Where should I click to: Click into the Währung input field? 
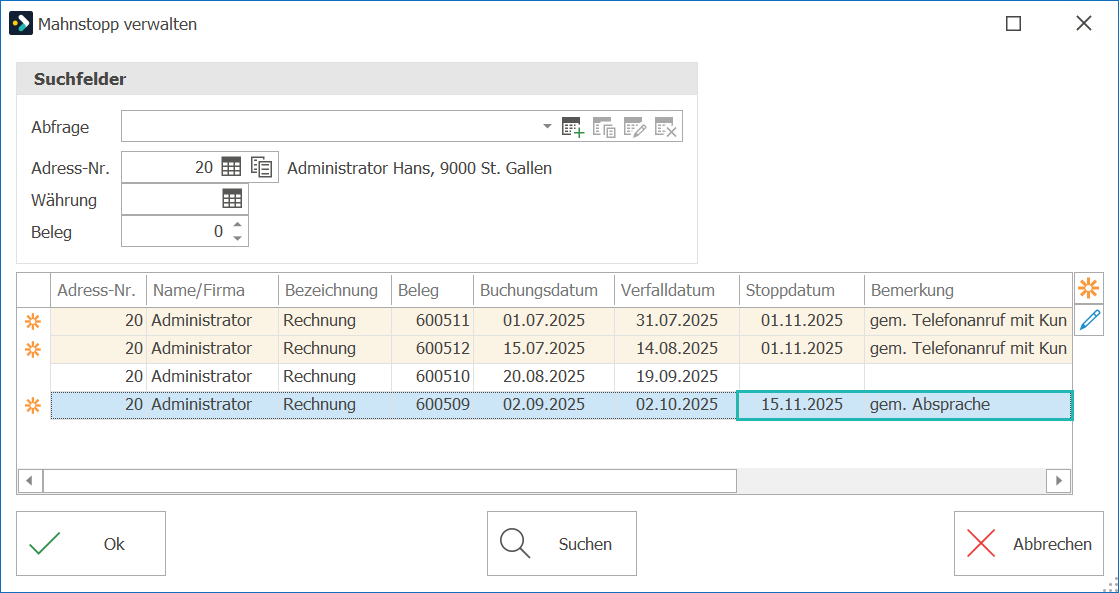171,199
